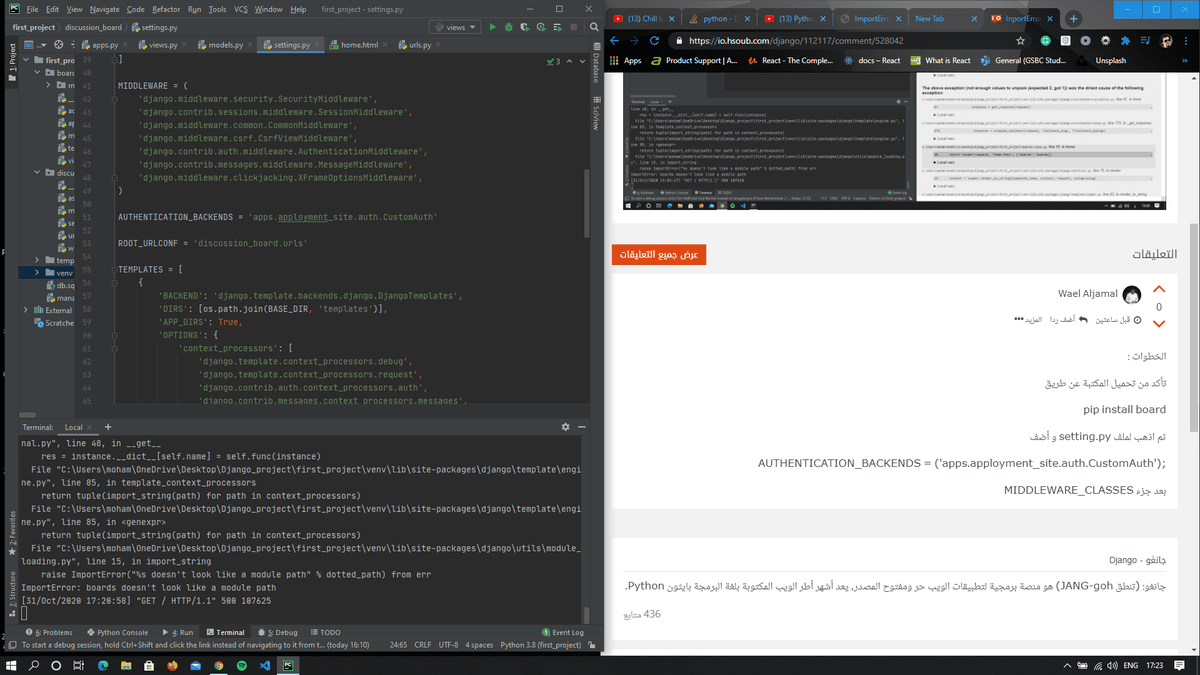This screenshot has height=675, width=1200.
Task: Open terminal settings gear icon
Action: [565, 427]
